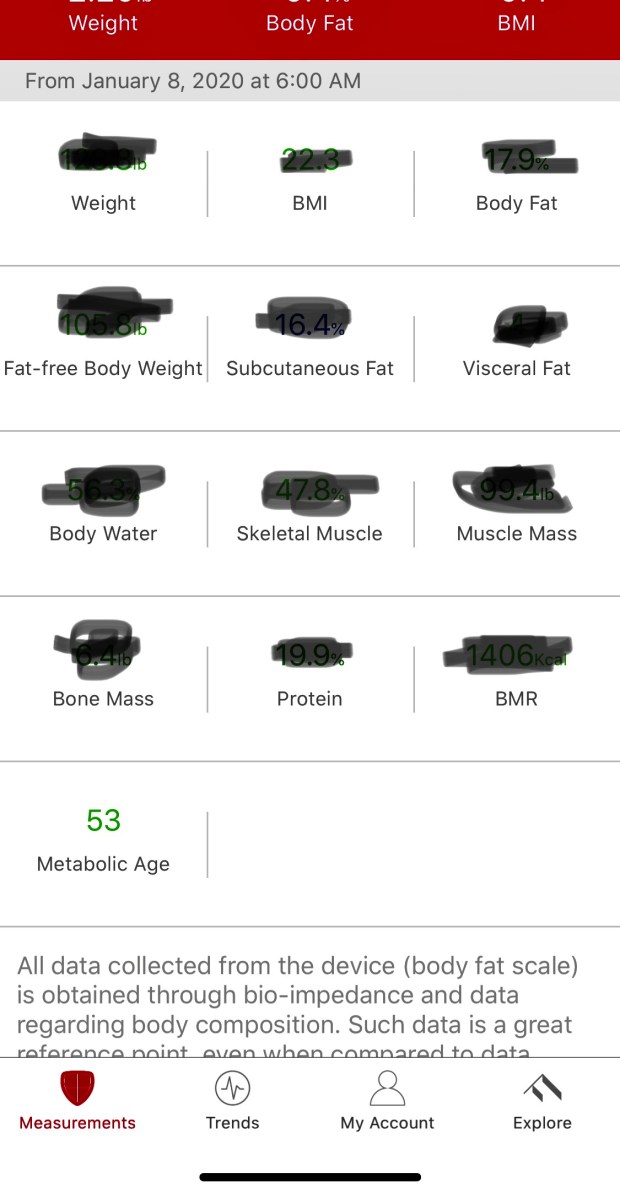Open the Body Water tile
The image size is (620, 1194).
pos(103,512)
